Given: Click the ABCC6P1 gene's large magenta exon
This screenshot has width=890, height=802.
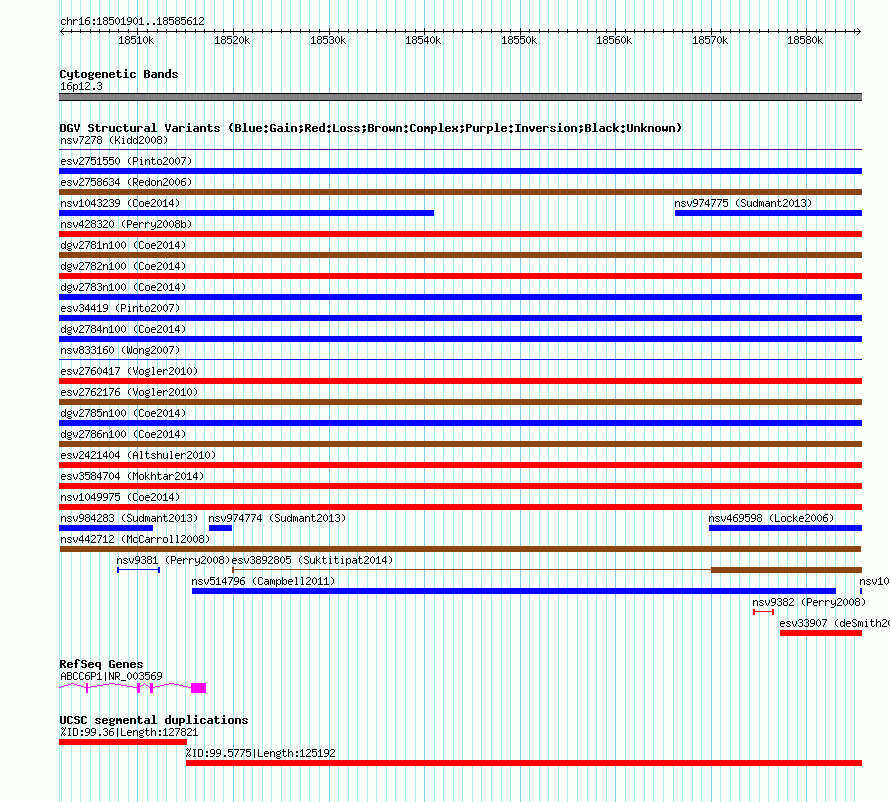Looking at the screenshot, I should 199,688.
